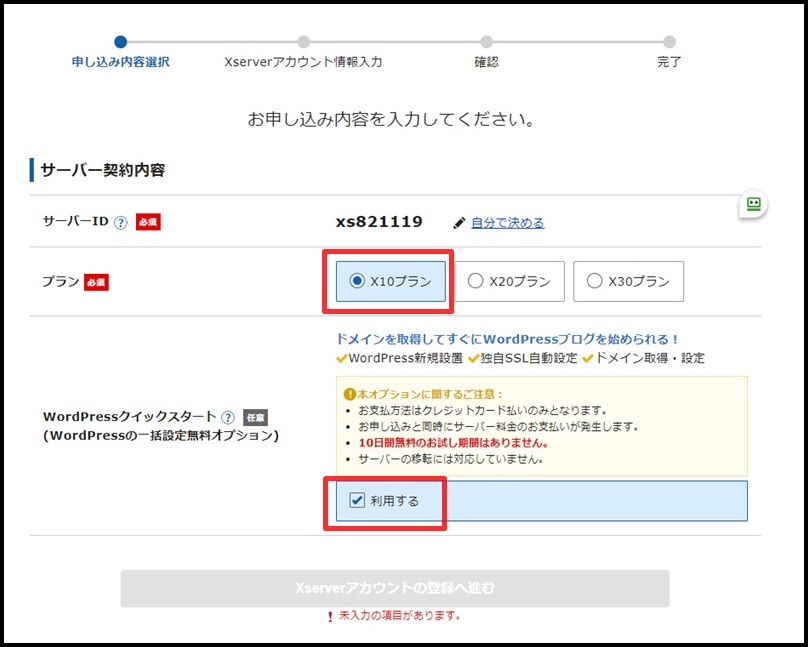The height and width of the screenshot is (647, 808).
Task: Click the ドメイン取得・設定 feature text
Action: point(649,359)
